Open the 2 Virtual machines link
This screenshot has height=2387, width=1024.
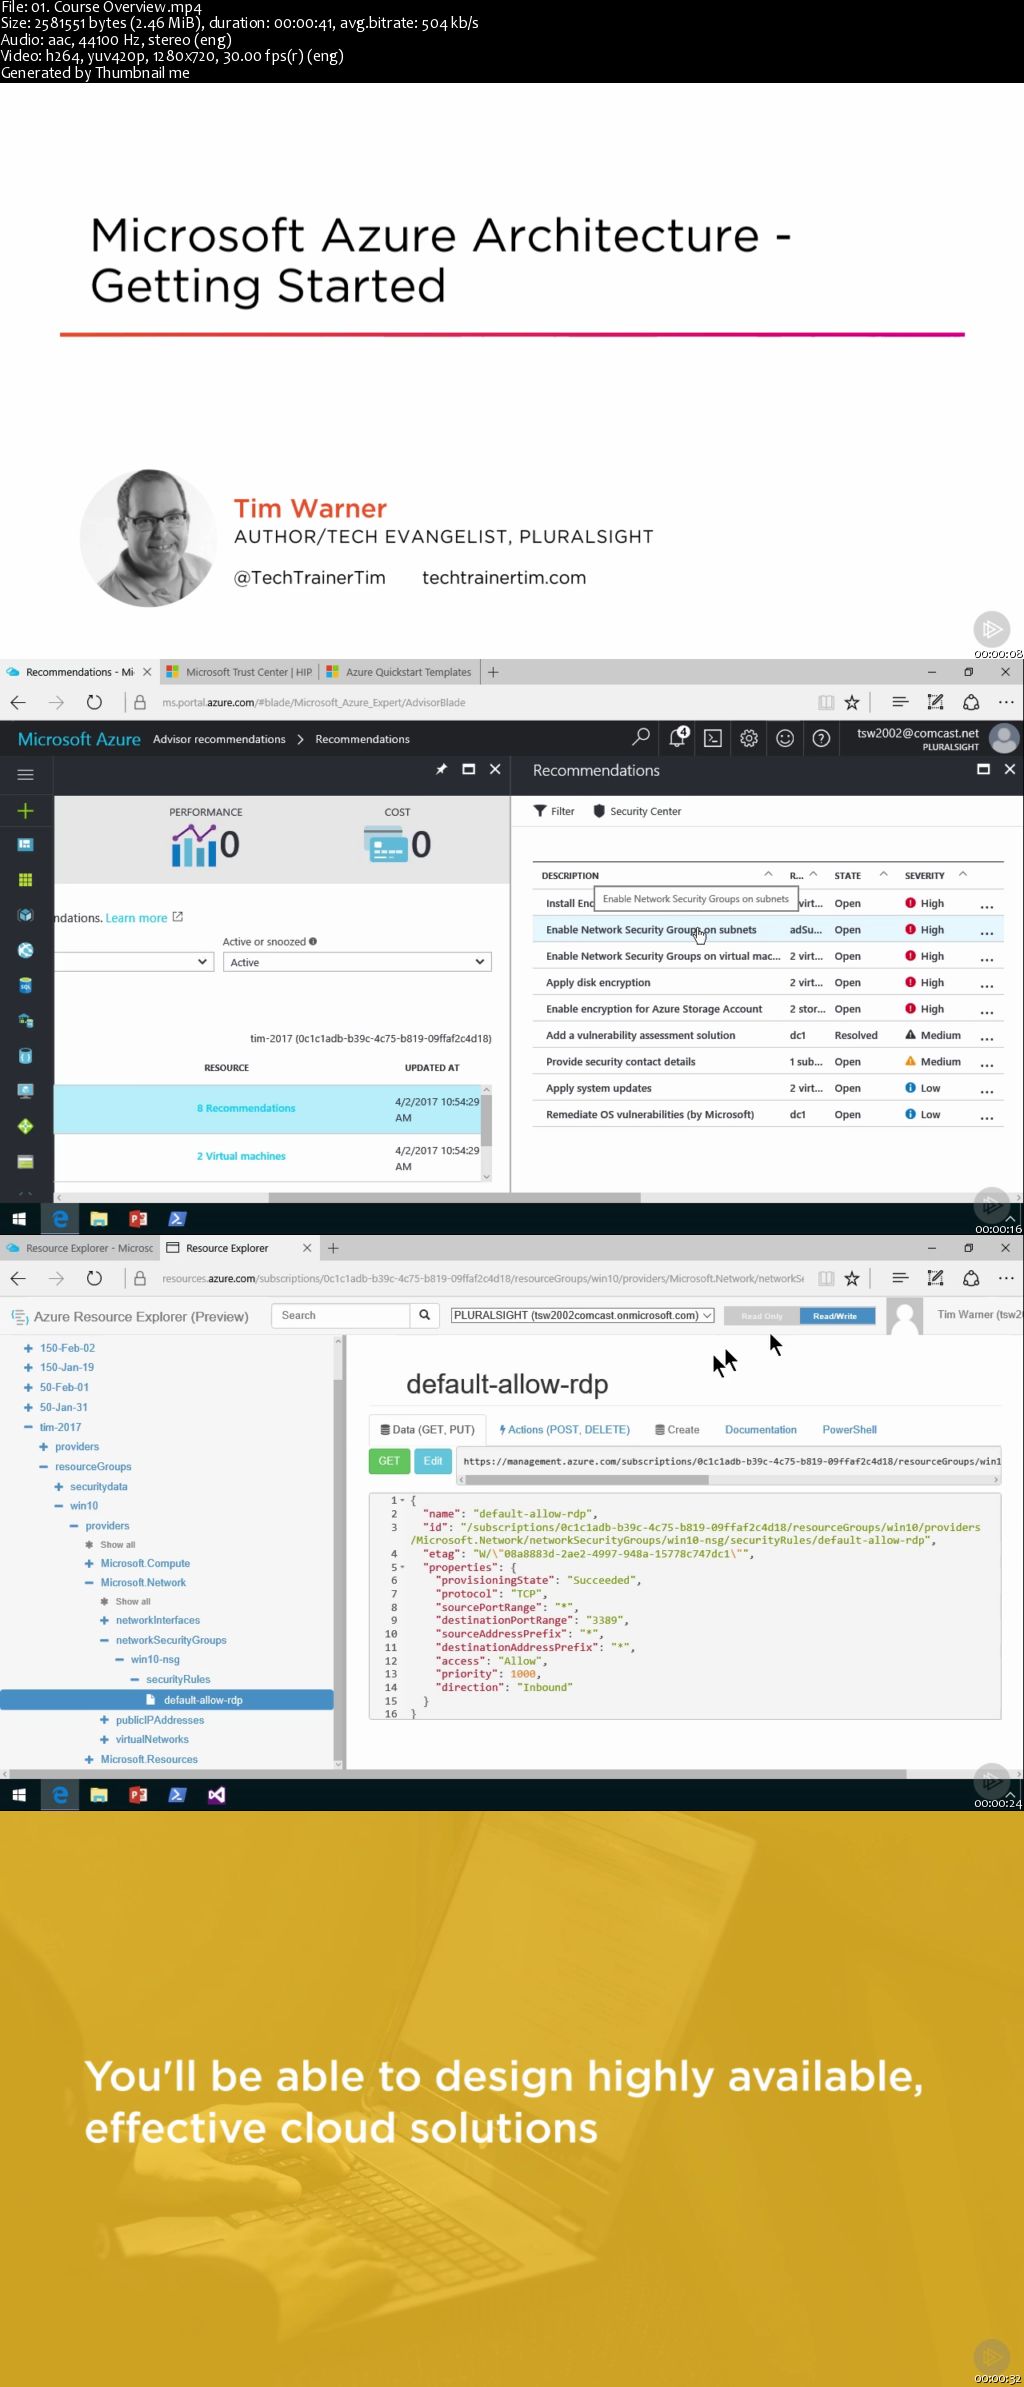click(x=241, y=1156)
